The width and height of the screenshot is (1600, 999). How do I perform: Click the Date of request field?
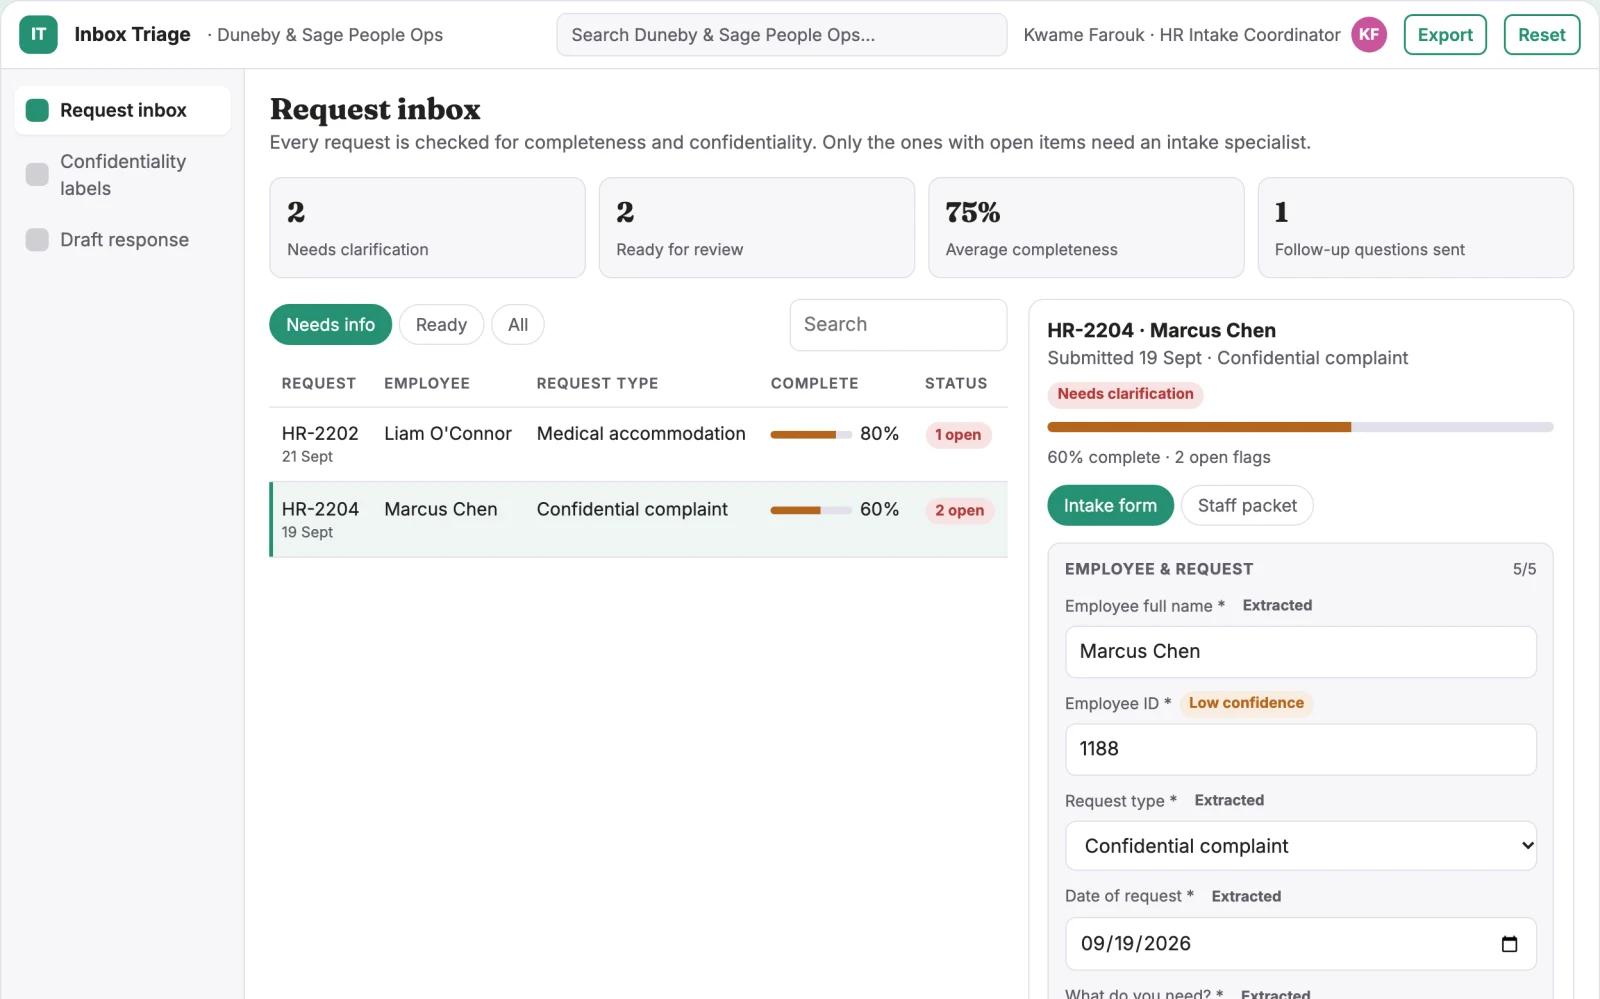point(1300,944)
